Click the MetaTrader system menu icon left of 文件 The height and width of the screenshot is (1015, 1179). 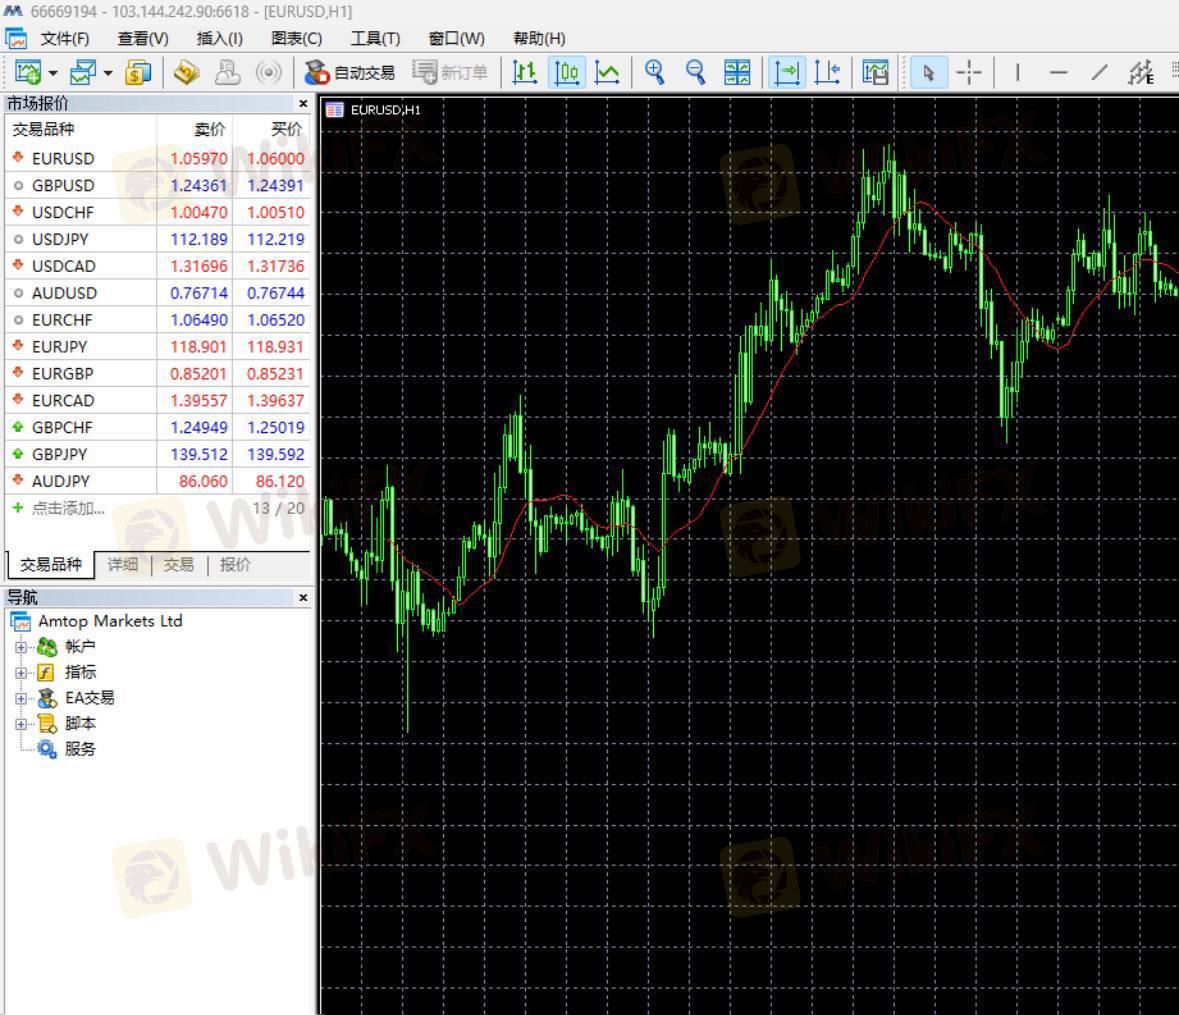16,38
